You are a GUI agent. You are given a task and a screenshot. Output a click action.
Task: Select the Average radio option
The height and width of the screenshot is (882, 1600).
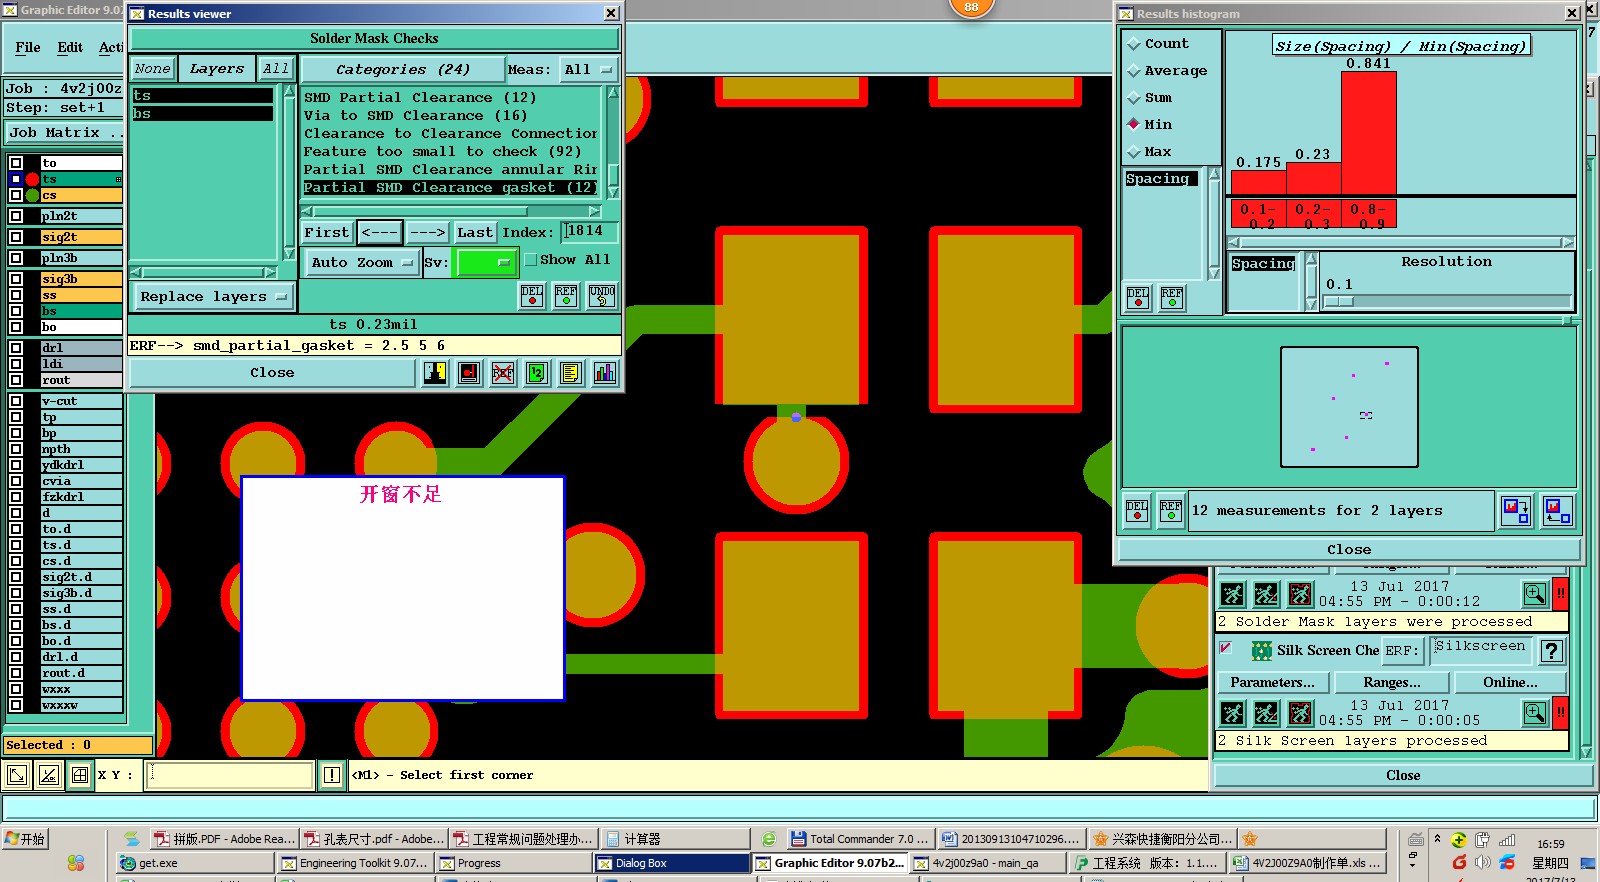click(1133, 71)
